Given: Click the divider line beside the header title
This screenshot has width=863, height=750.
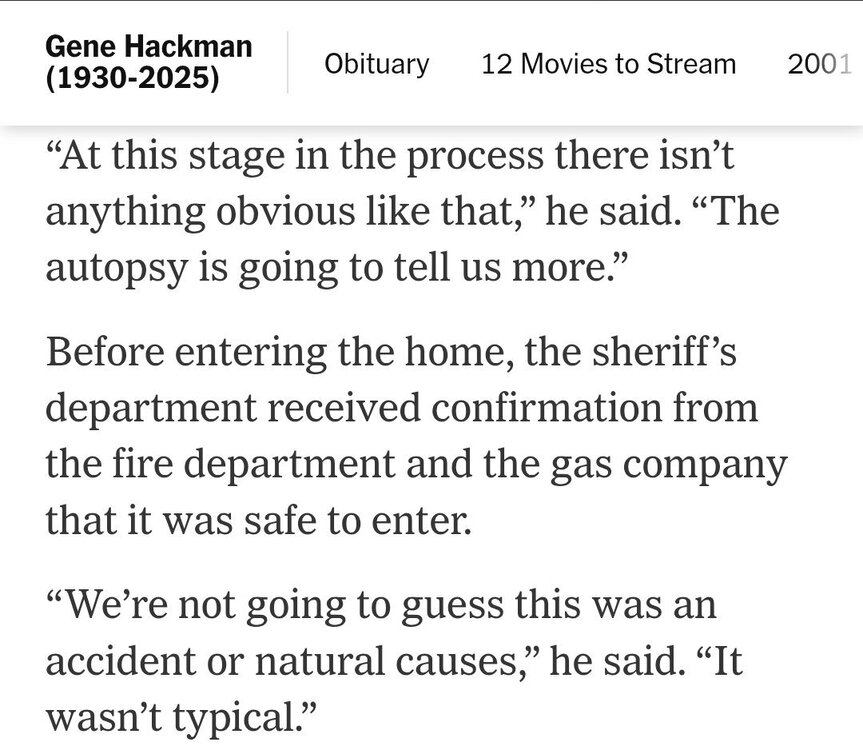Looking at the screenshot, I should coord(288,62).
